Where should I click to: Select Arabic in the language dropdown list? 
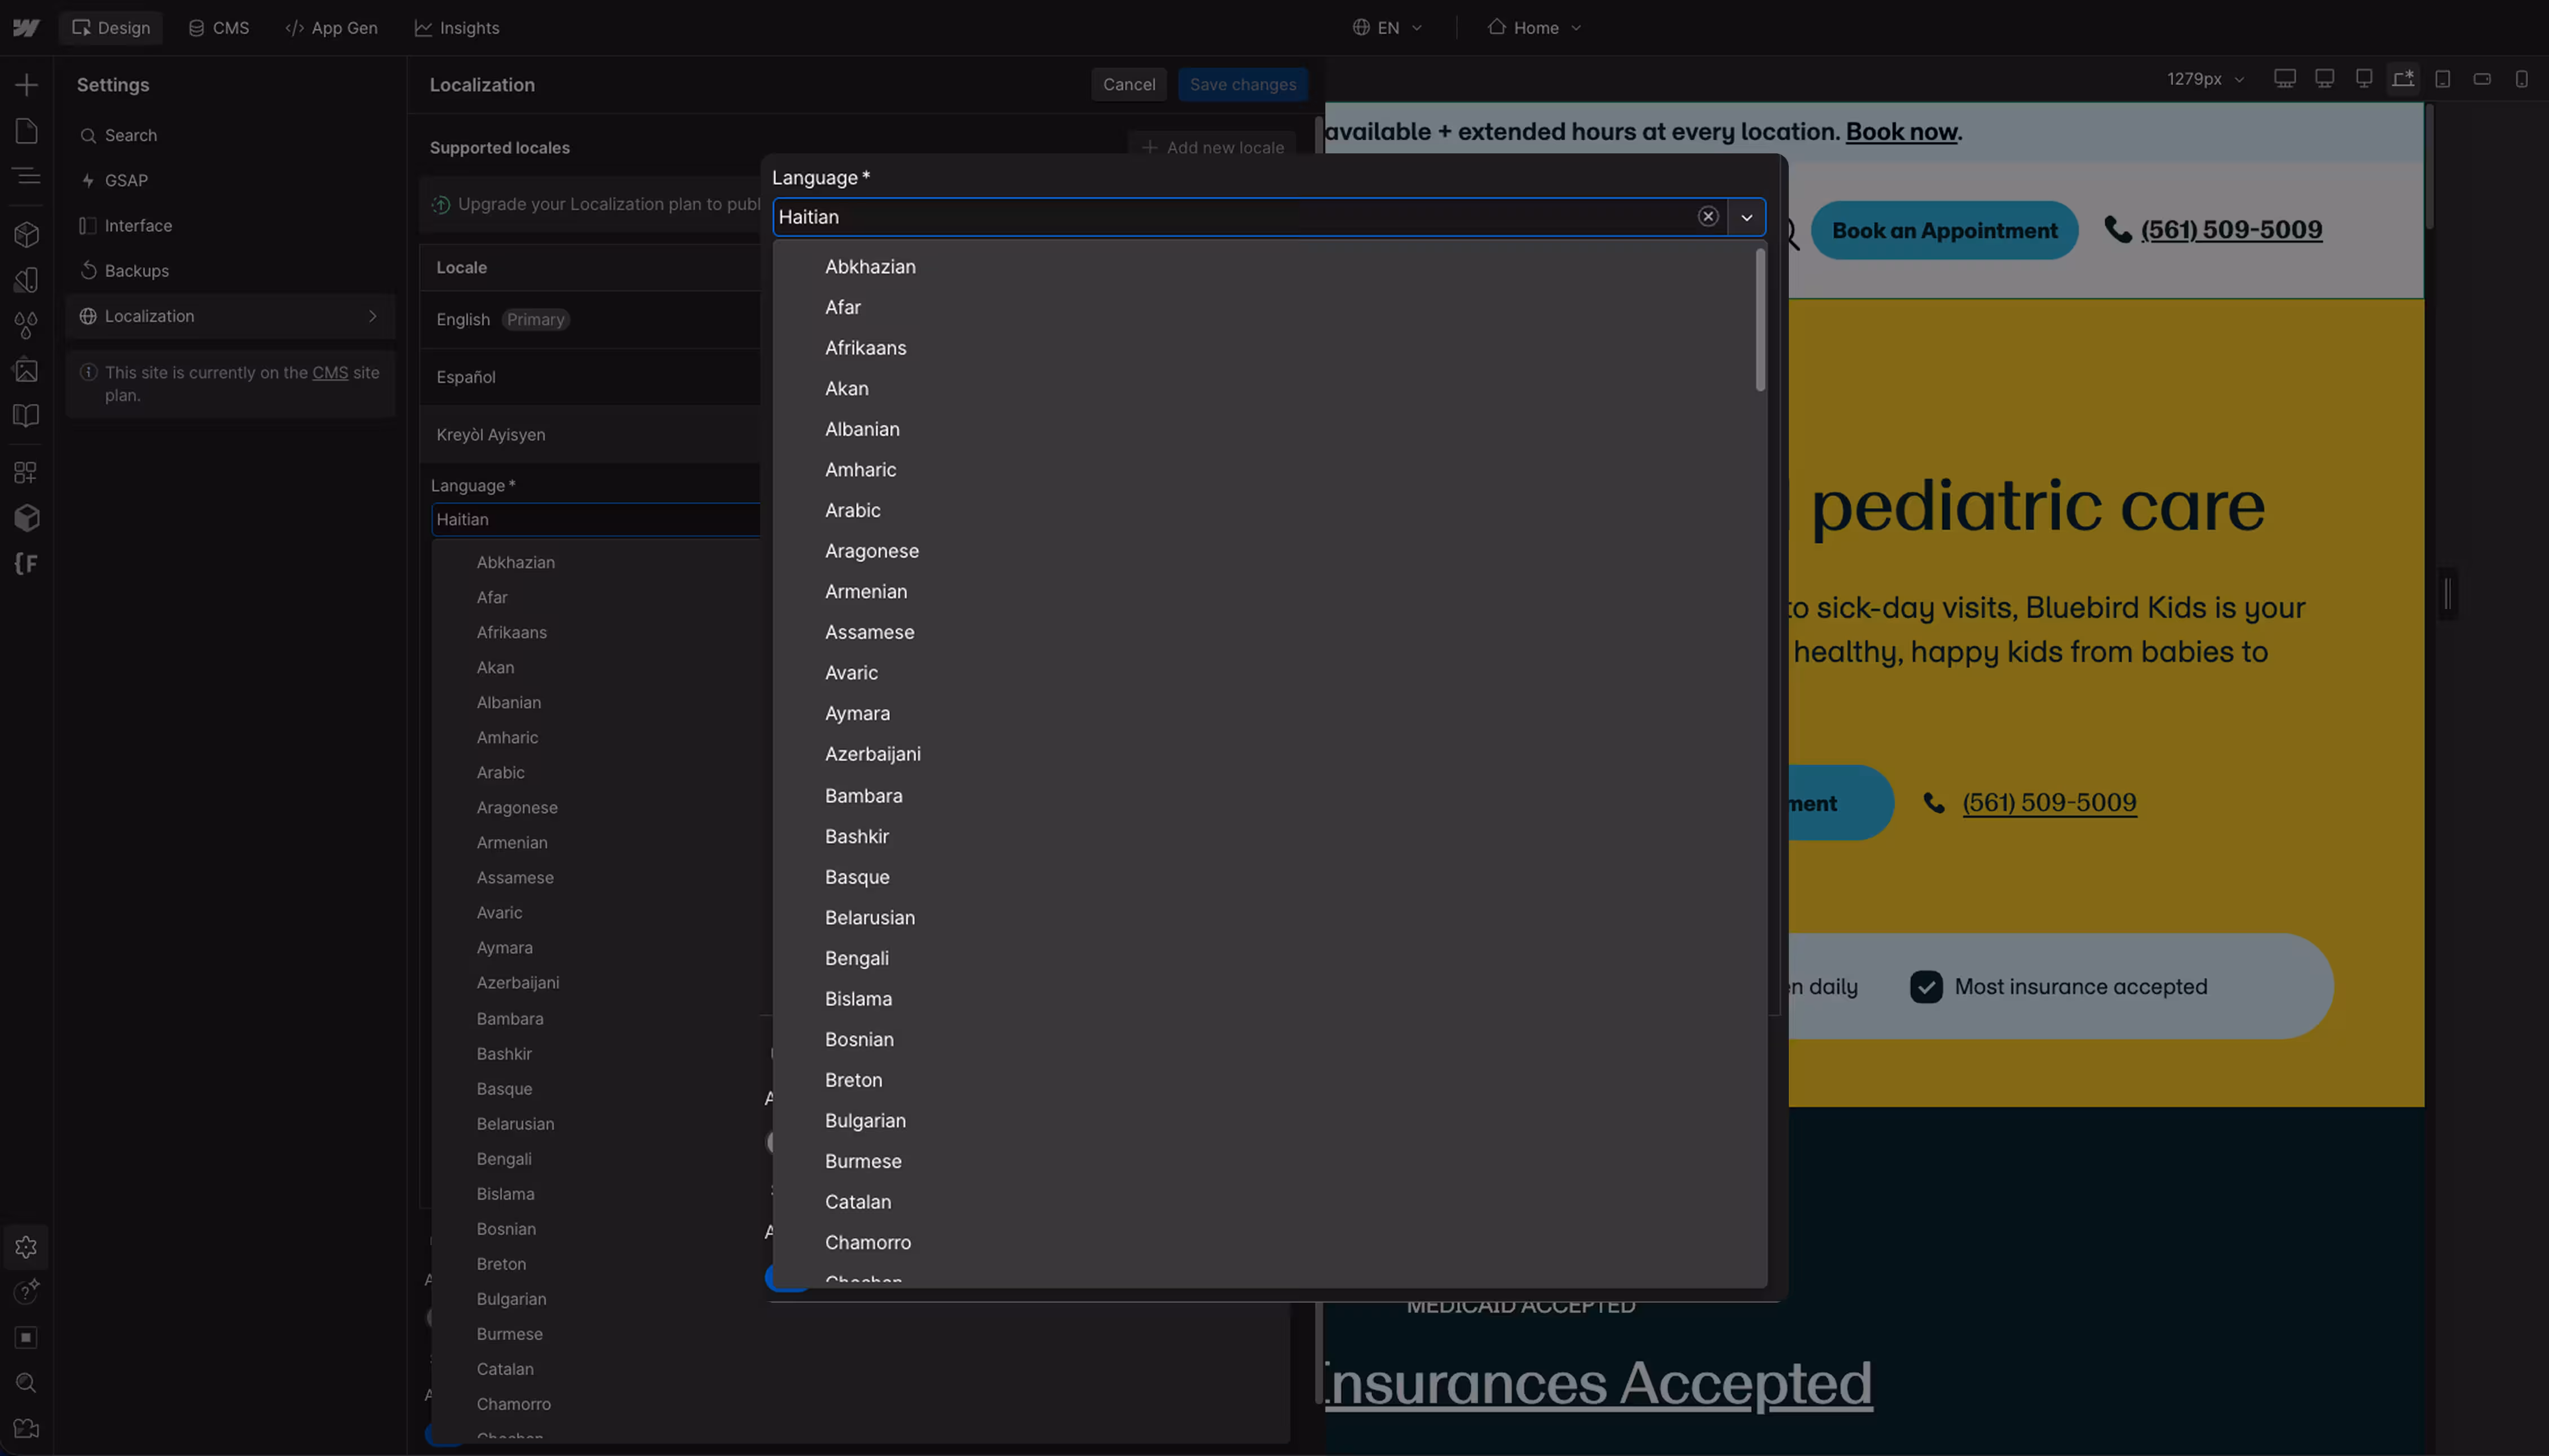tap(852, 510)
